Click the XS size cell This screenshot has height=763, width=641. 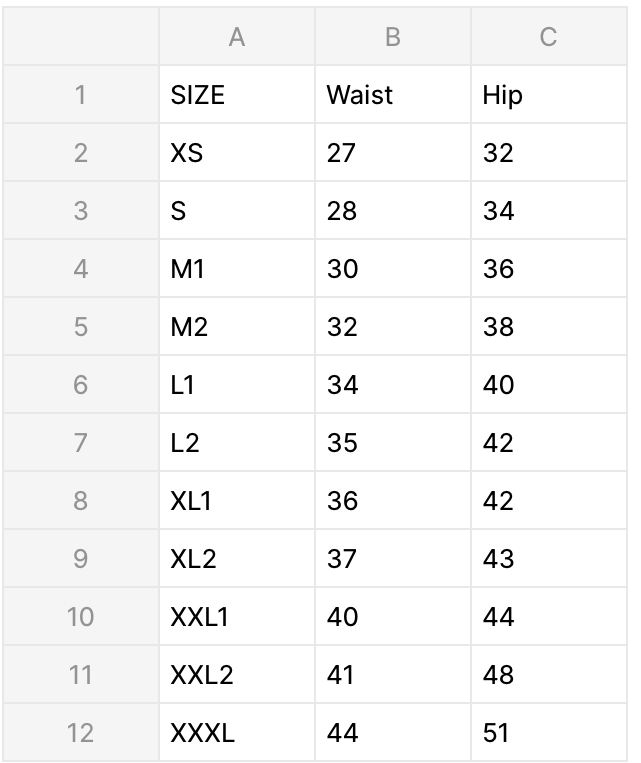pyautogui.click(x=236, y=153)
